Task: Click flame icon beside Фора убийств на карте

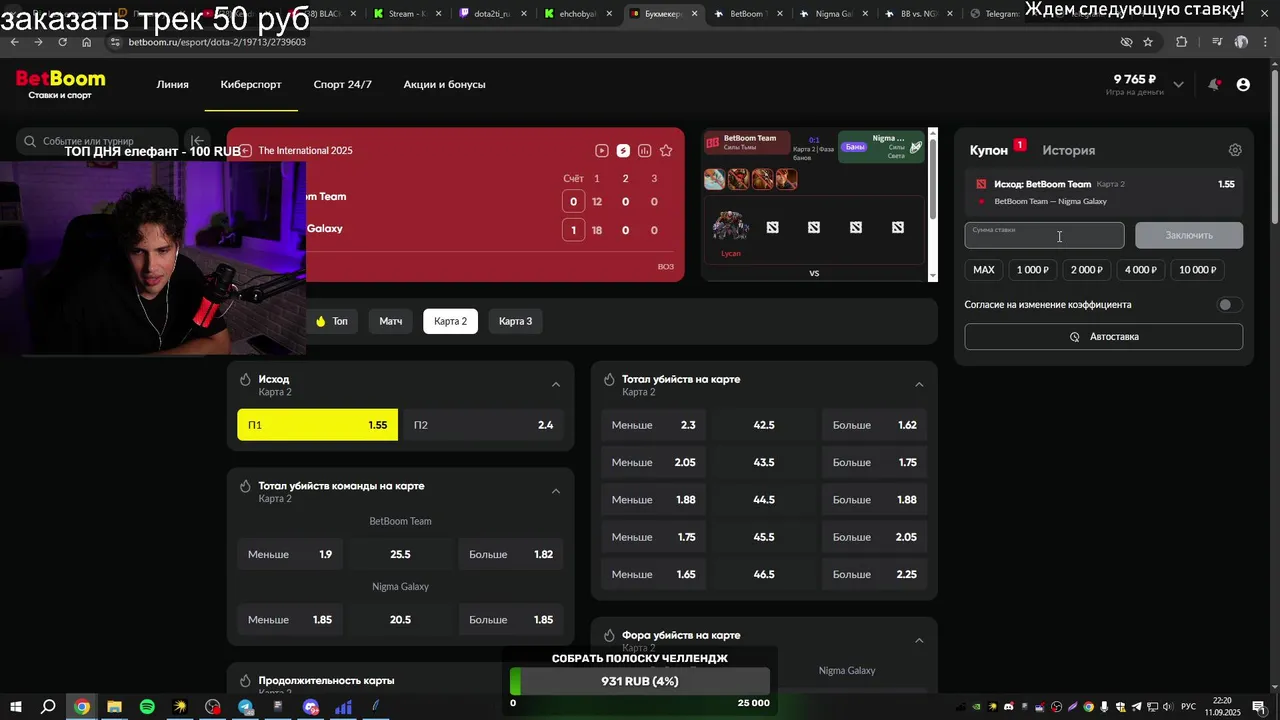Action: coord(609,636)
